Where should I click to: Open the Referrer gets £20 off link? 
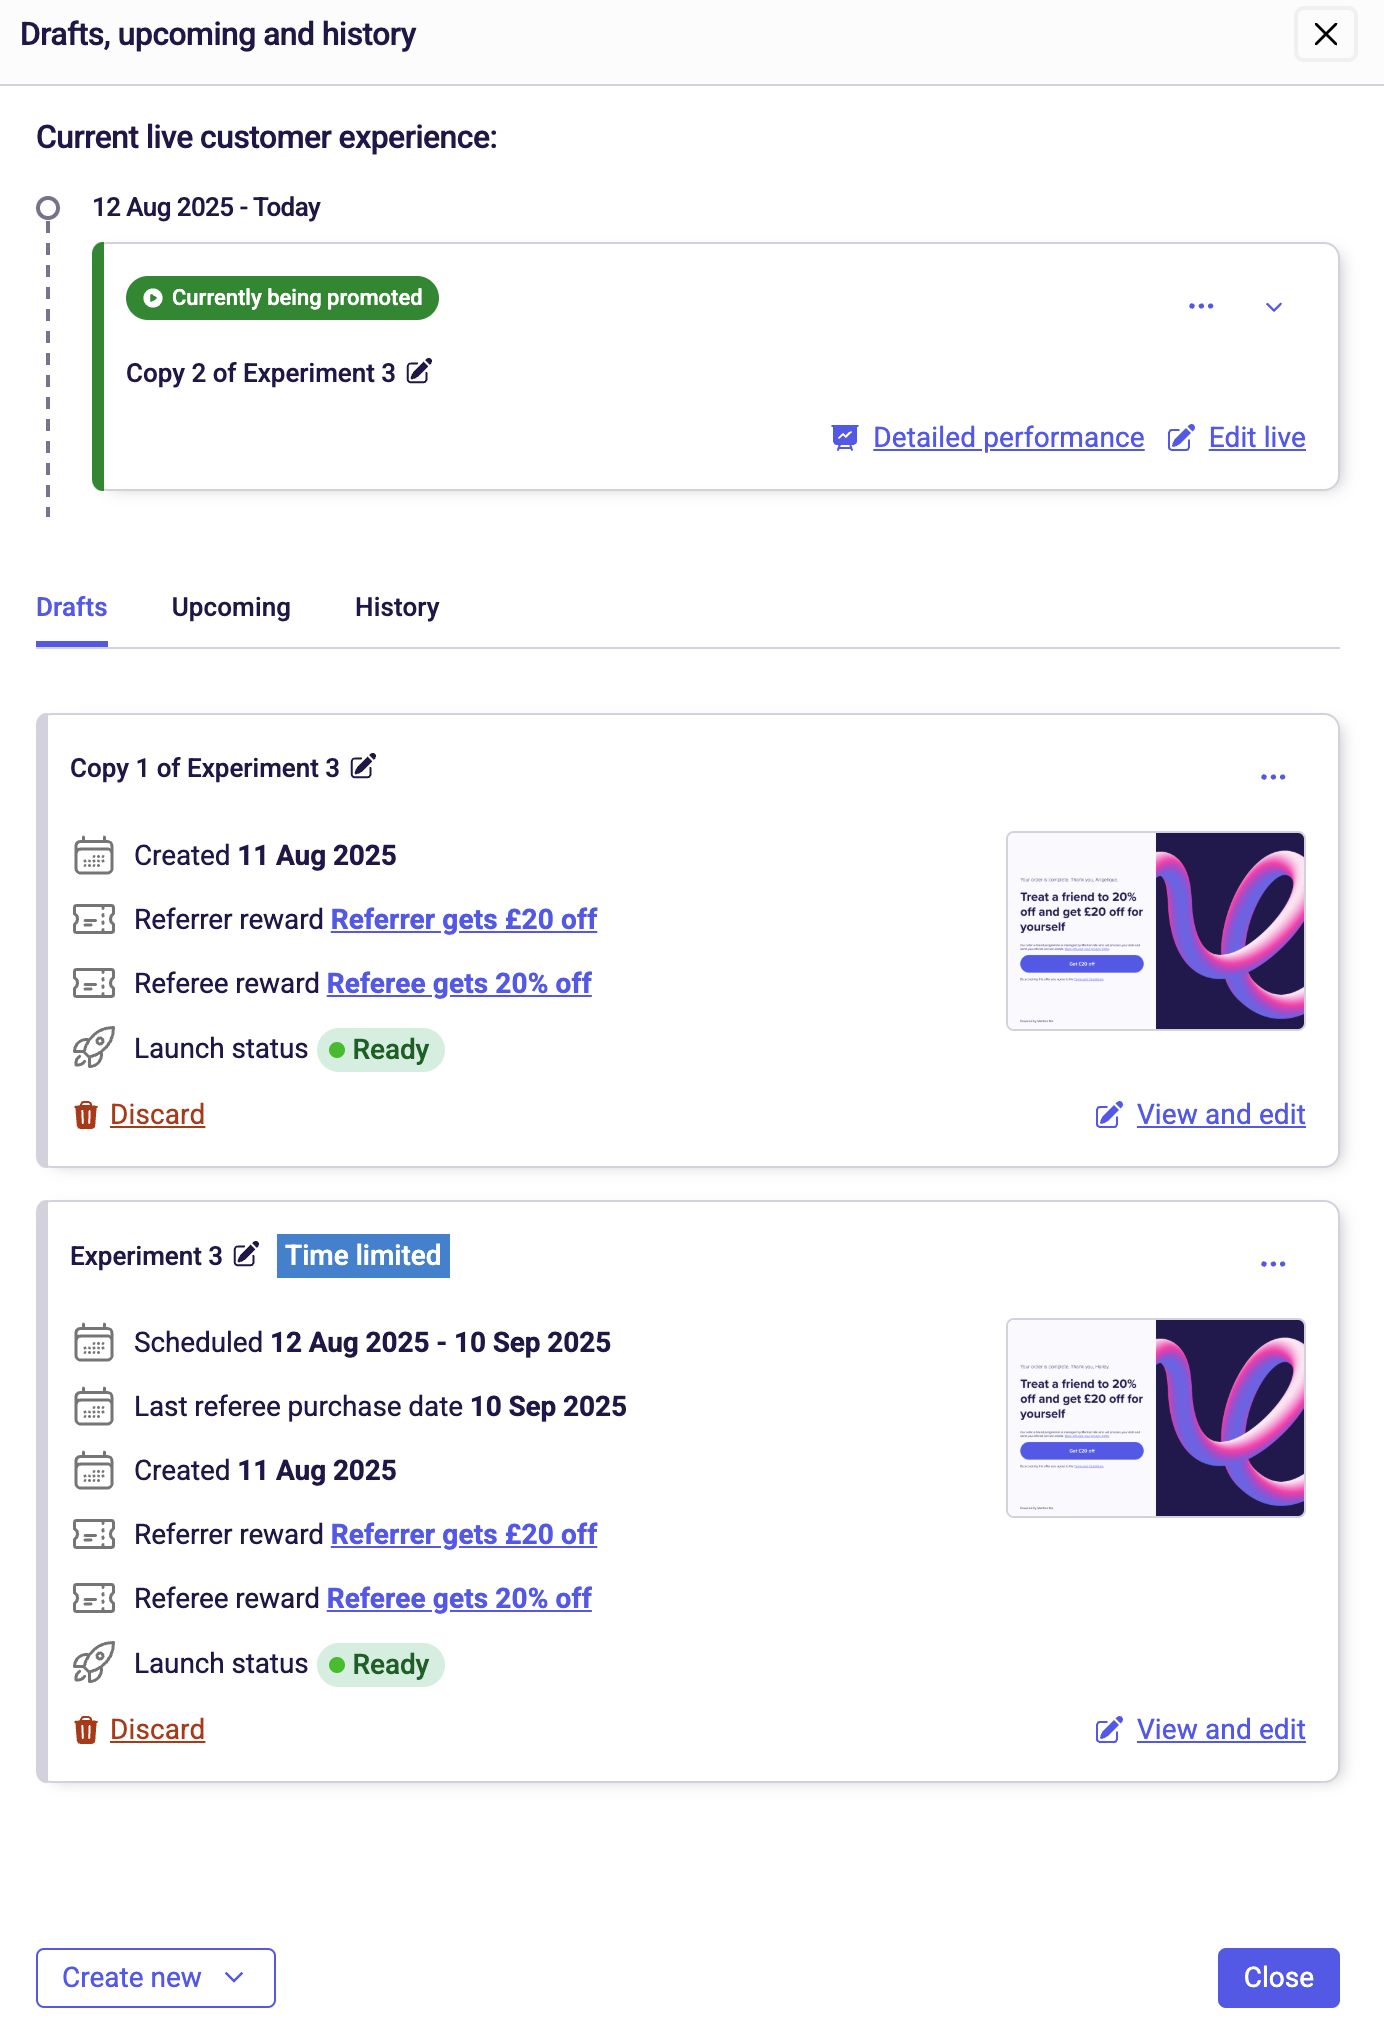[463, 919]
